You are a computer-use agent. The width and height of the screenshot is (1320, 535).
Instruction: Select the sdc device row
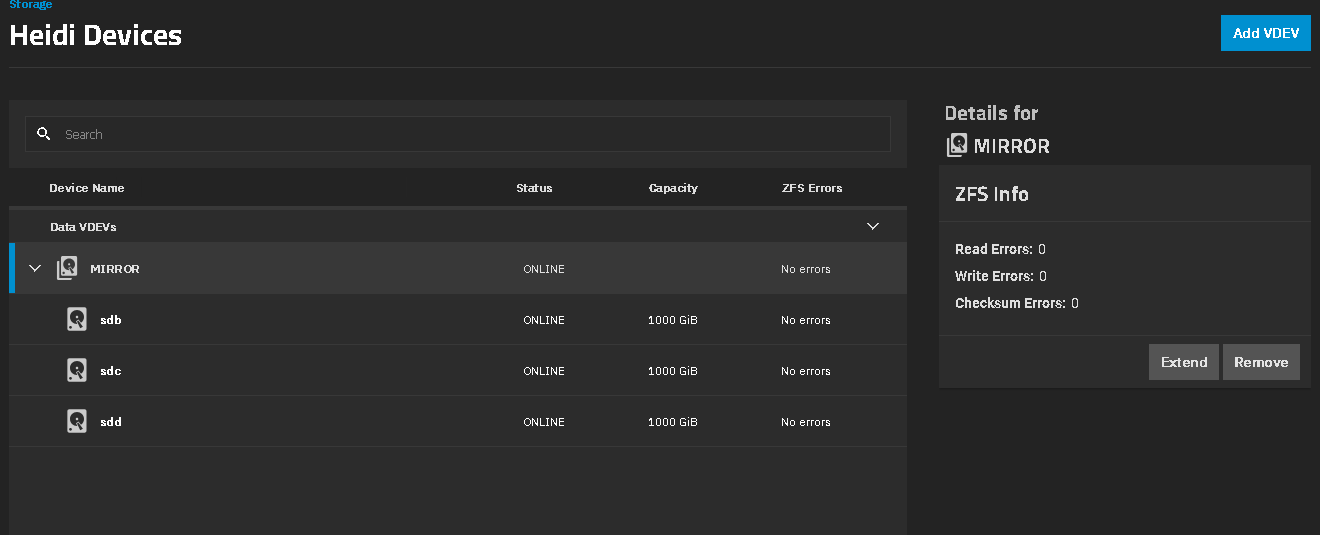(x=458, y=370)
